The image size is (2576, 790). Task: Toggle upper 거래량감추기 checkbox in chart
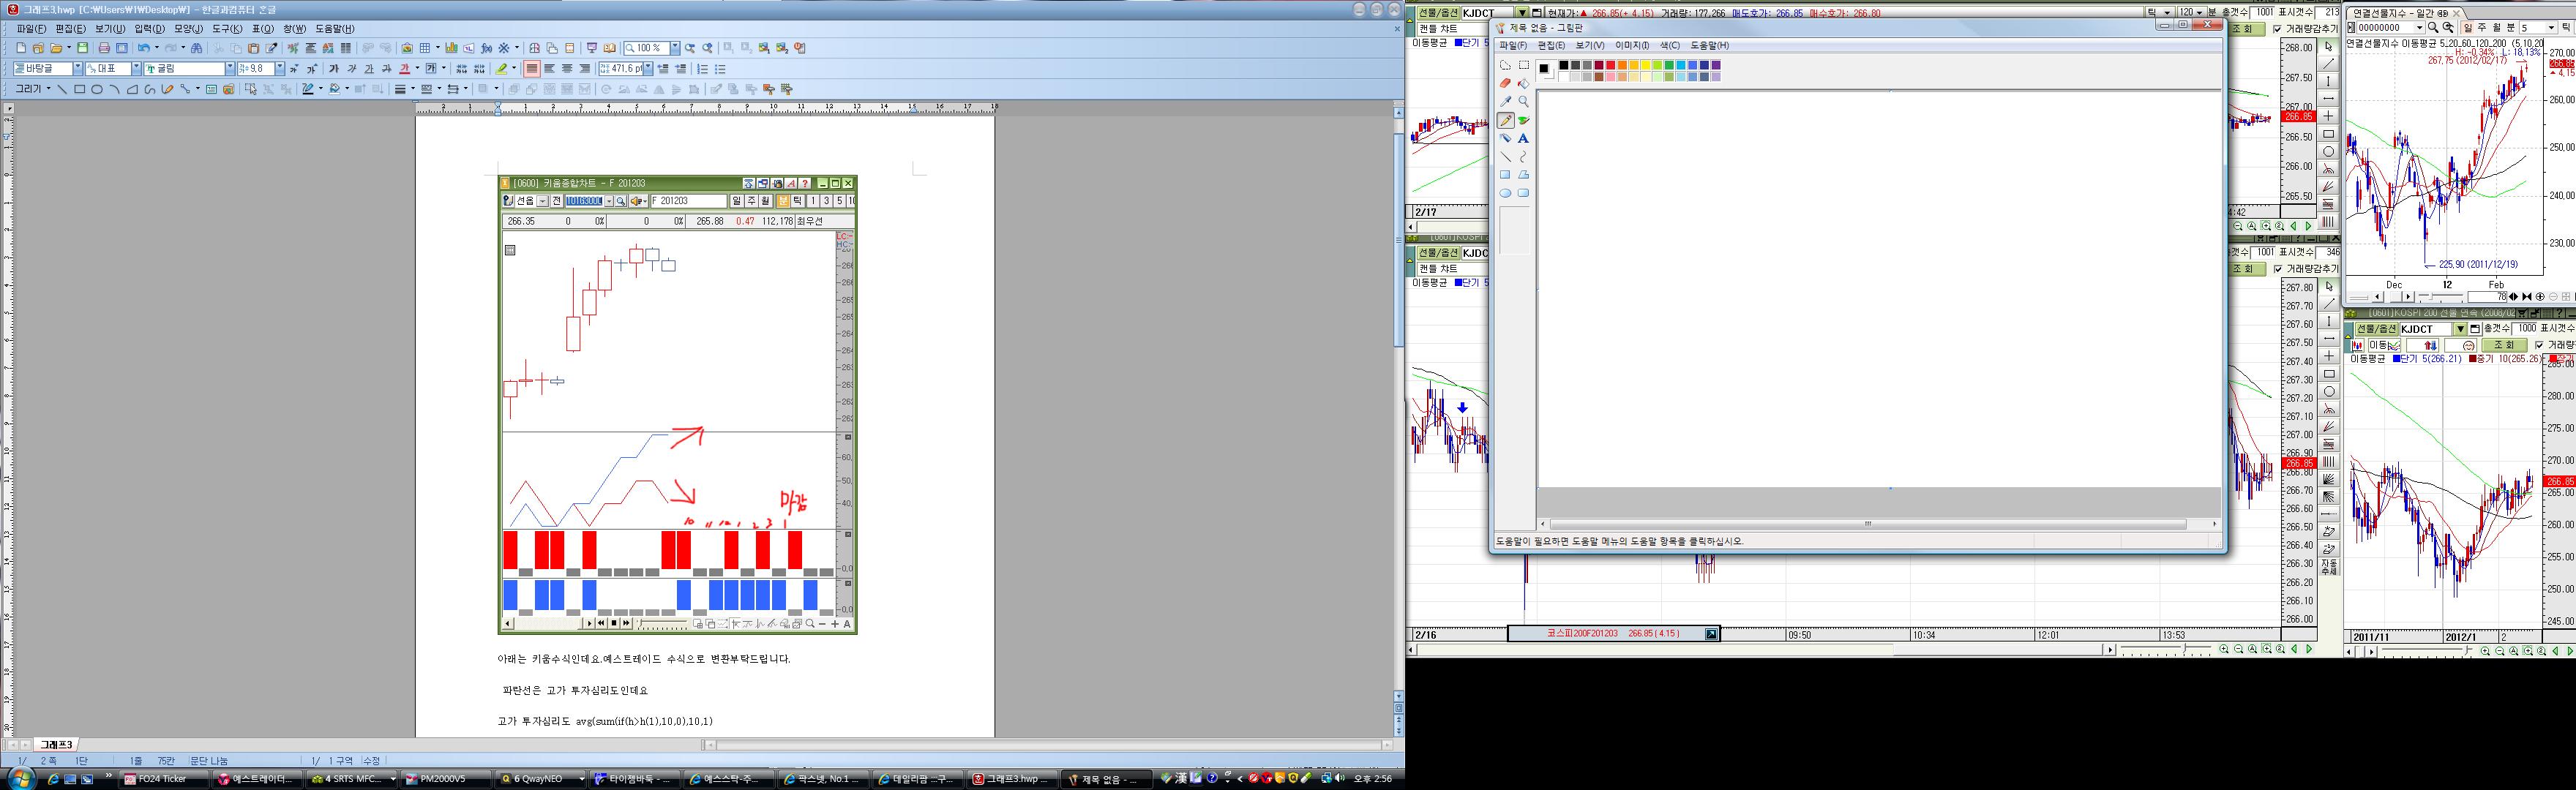coord(2277,29)
